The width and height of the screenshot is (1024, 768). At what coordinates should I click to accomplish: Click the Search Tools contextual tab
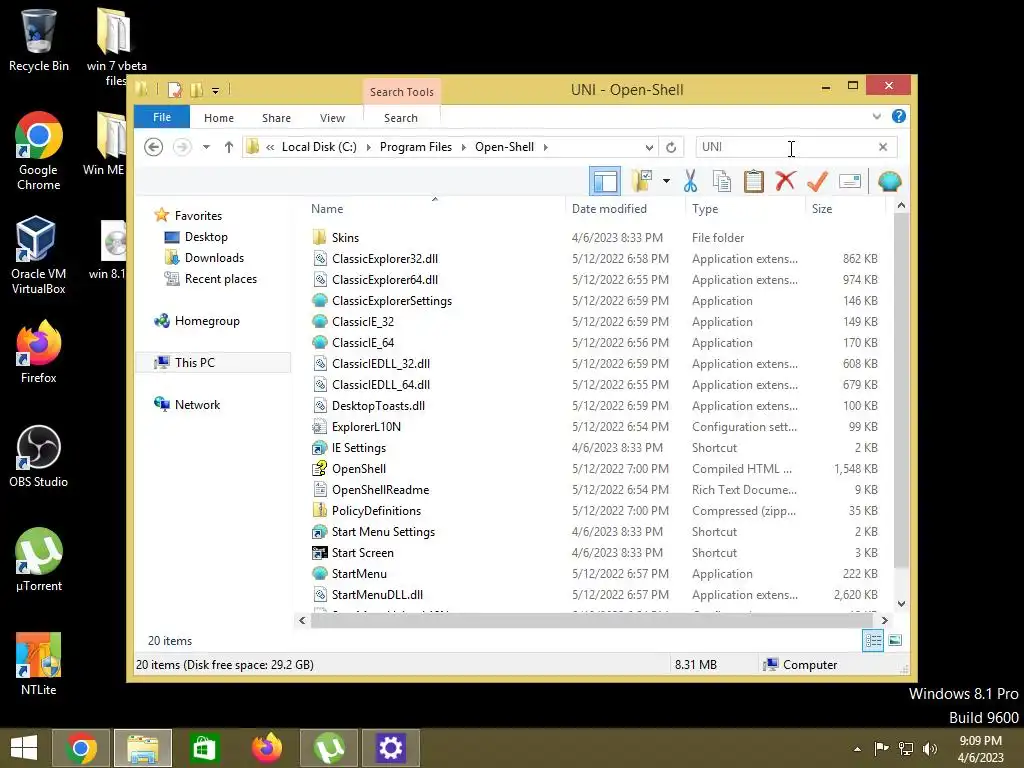click(x=402, y=92)
